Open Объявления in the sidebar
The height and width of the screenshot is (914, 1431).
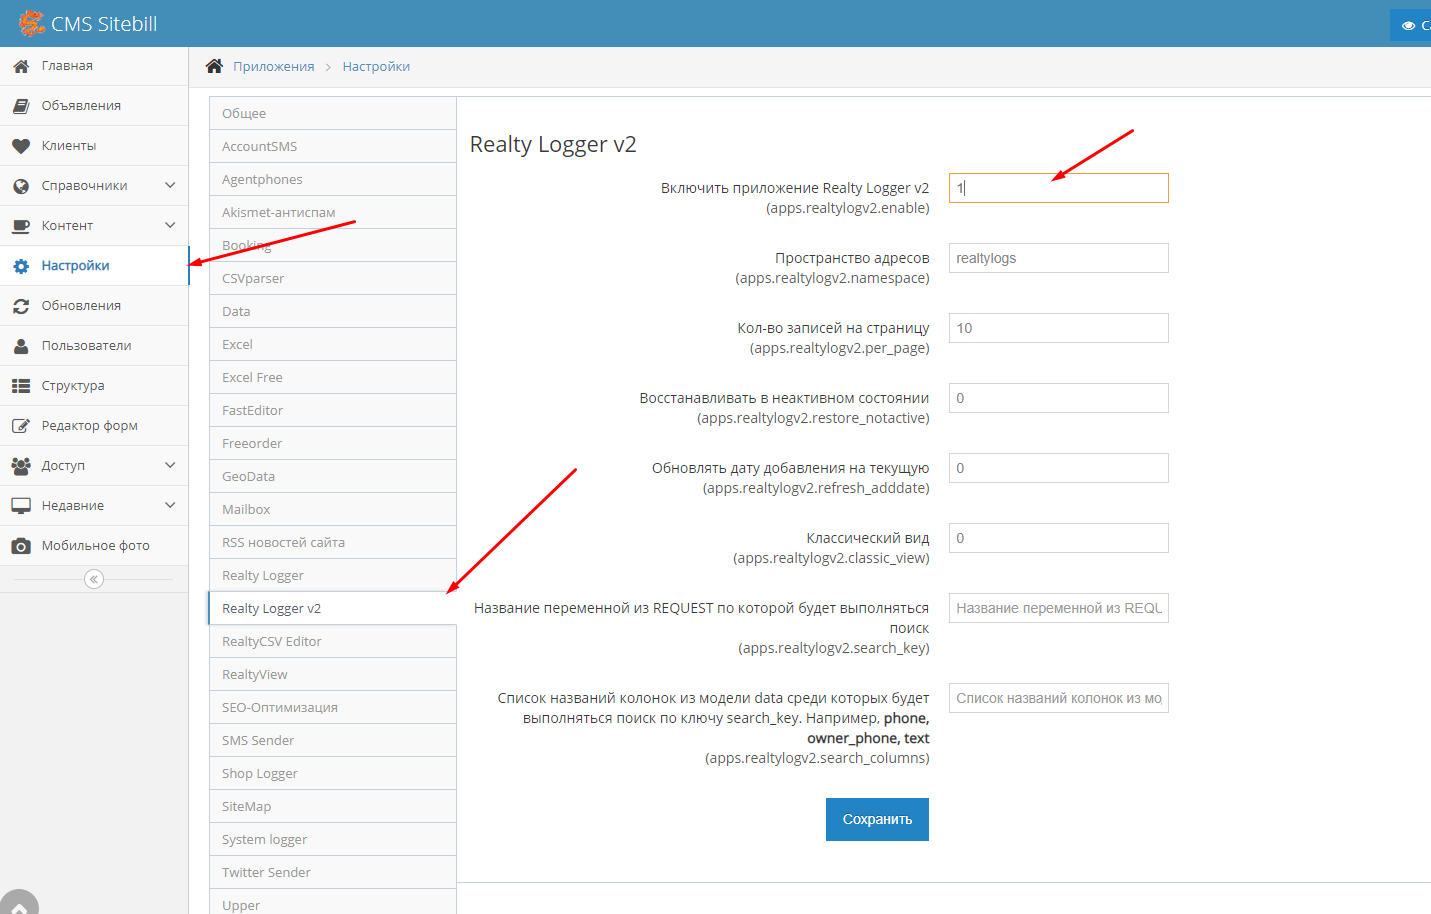[x=94, y=106]
